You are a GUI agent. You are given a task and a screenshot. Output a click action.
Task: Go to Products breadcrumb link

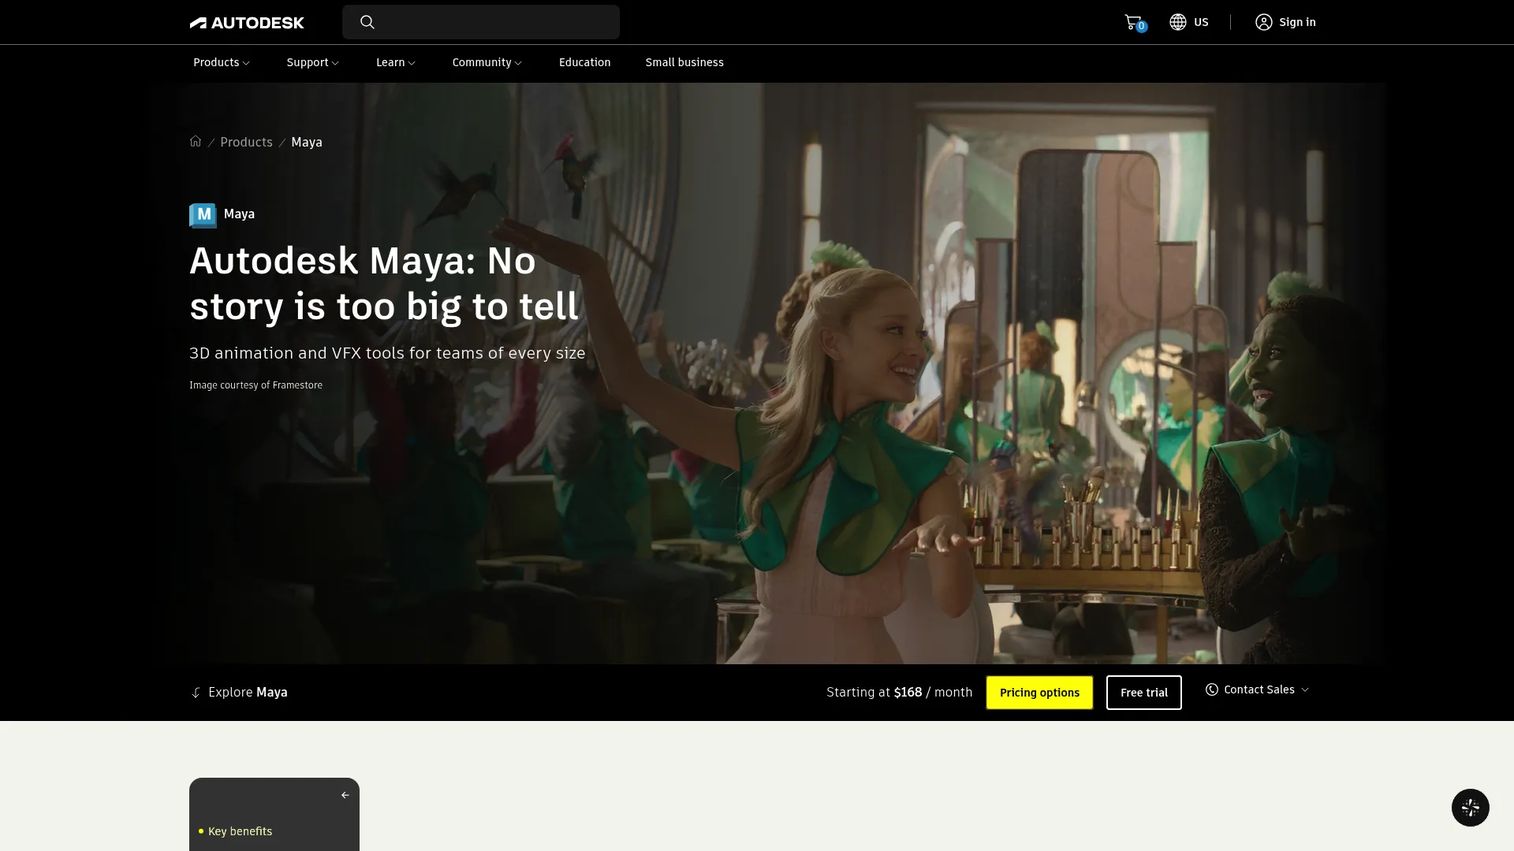coord(246,142)
